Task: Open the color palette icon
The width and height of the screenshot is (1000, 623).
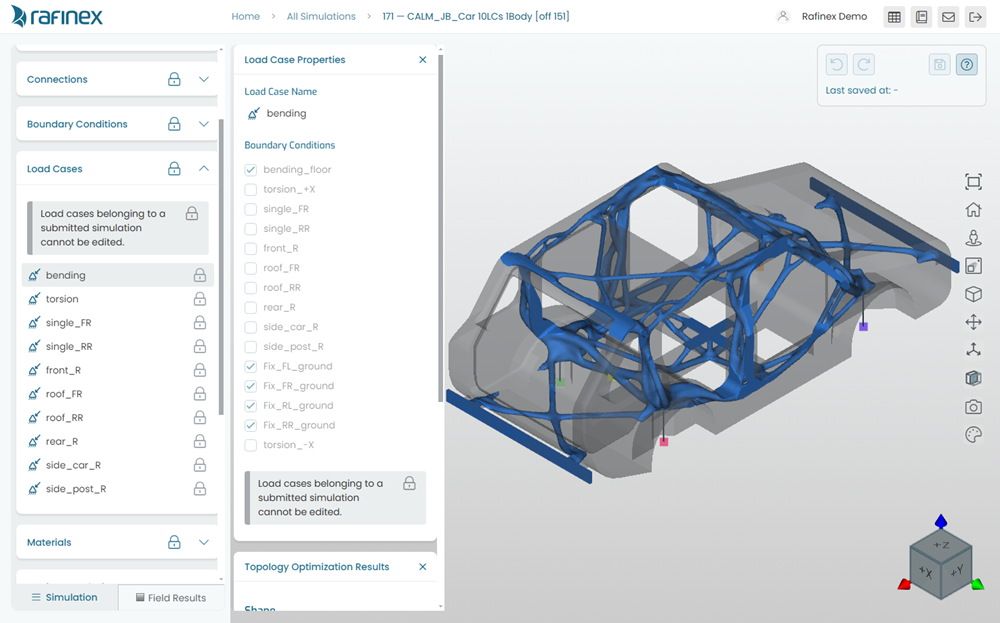Action: 973,435
